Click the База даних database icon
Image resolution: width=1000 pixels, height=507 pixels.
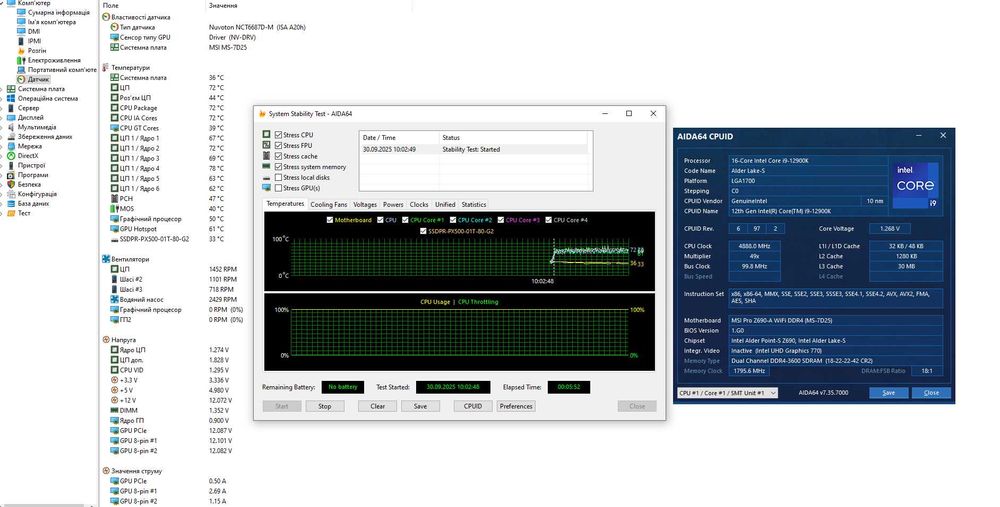click(x=11, y=203)
